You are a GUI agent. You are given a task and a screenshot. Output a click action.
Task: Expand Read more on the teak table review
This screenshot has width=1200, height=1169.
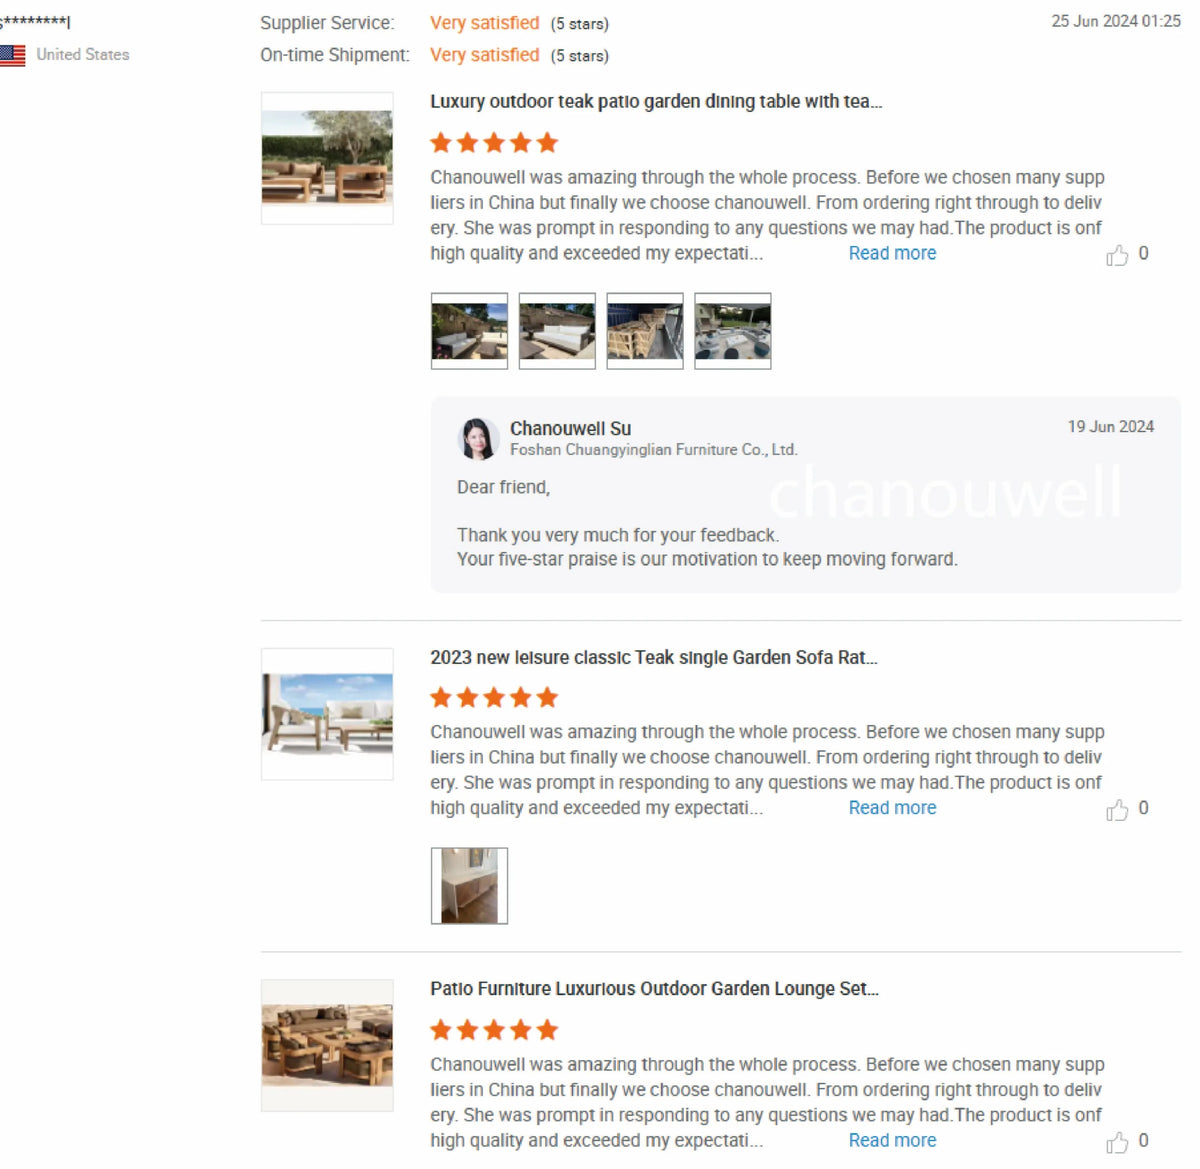point(892,253)
